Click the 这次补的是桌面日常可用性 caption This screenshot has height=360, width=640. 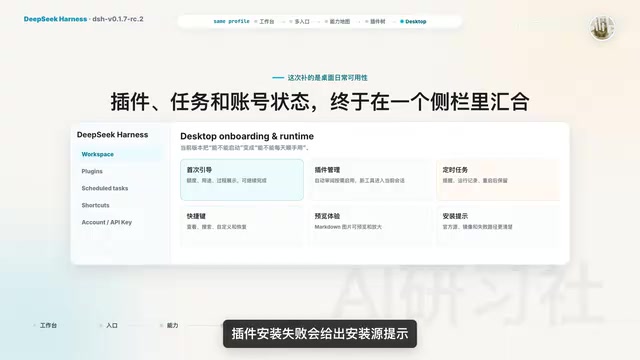[x=327, y=78]
